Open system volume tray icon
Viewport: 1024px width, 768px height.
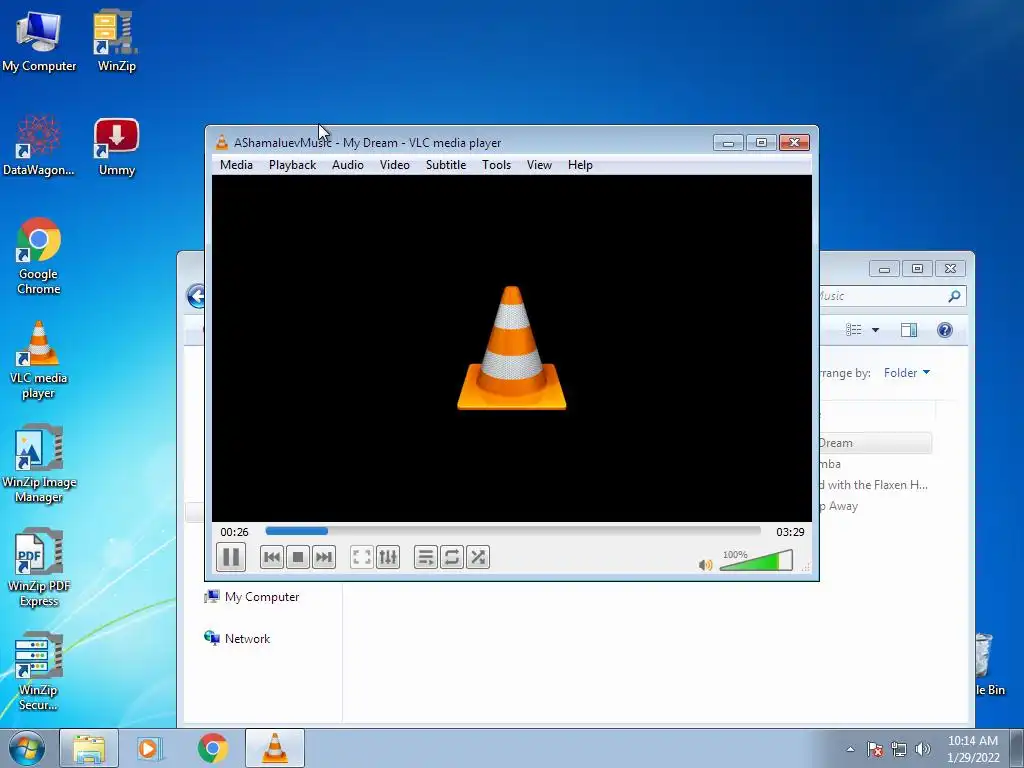pyautogui.click(x=923, y=749)
